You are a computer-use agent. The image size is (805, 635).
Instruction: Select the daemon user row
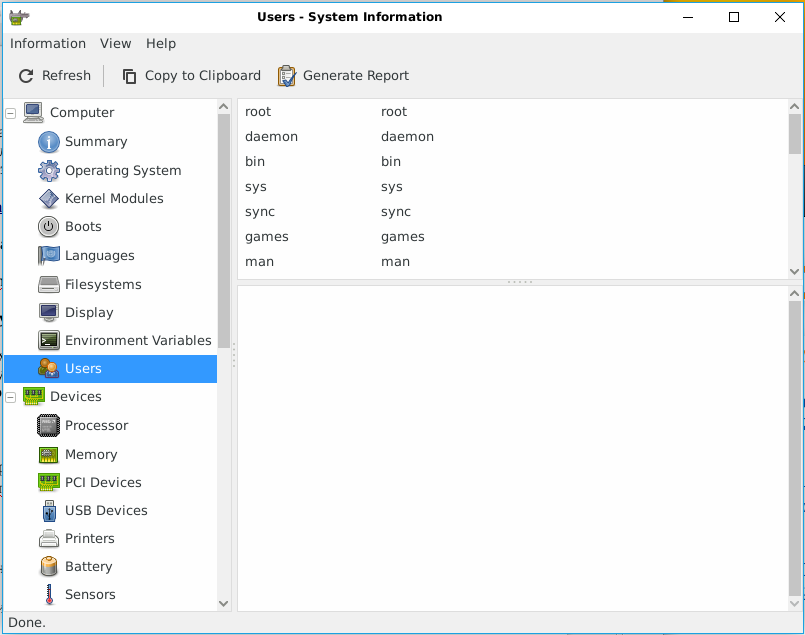pyautogui.click(x=512, y=137)
